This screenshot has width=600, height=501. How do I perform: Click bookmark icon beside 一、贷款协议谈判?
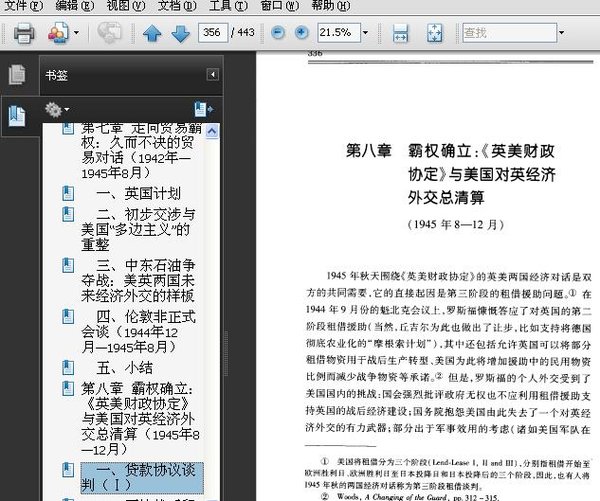point(68,470)
